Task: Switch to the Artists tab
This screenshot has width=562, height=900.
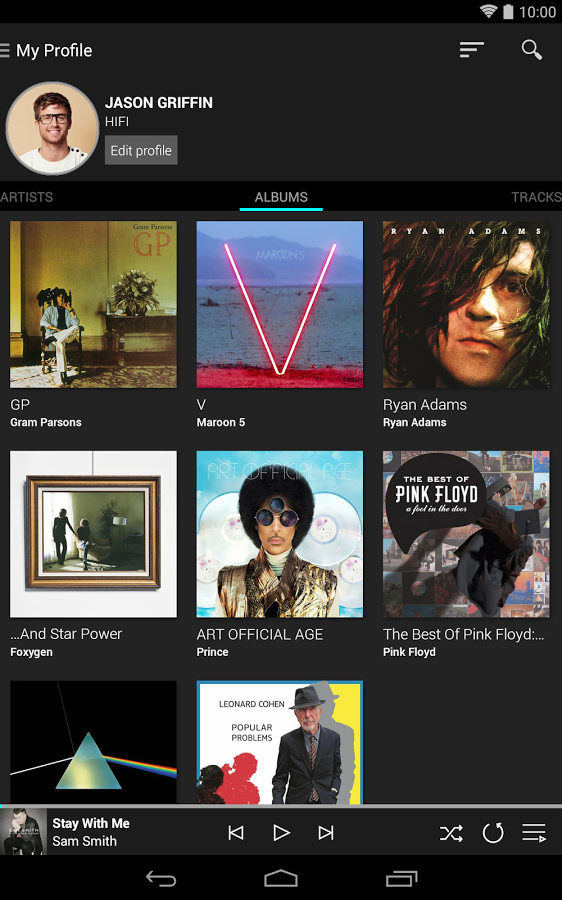Action: 26,197
